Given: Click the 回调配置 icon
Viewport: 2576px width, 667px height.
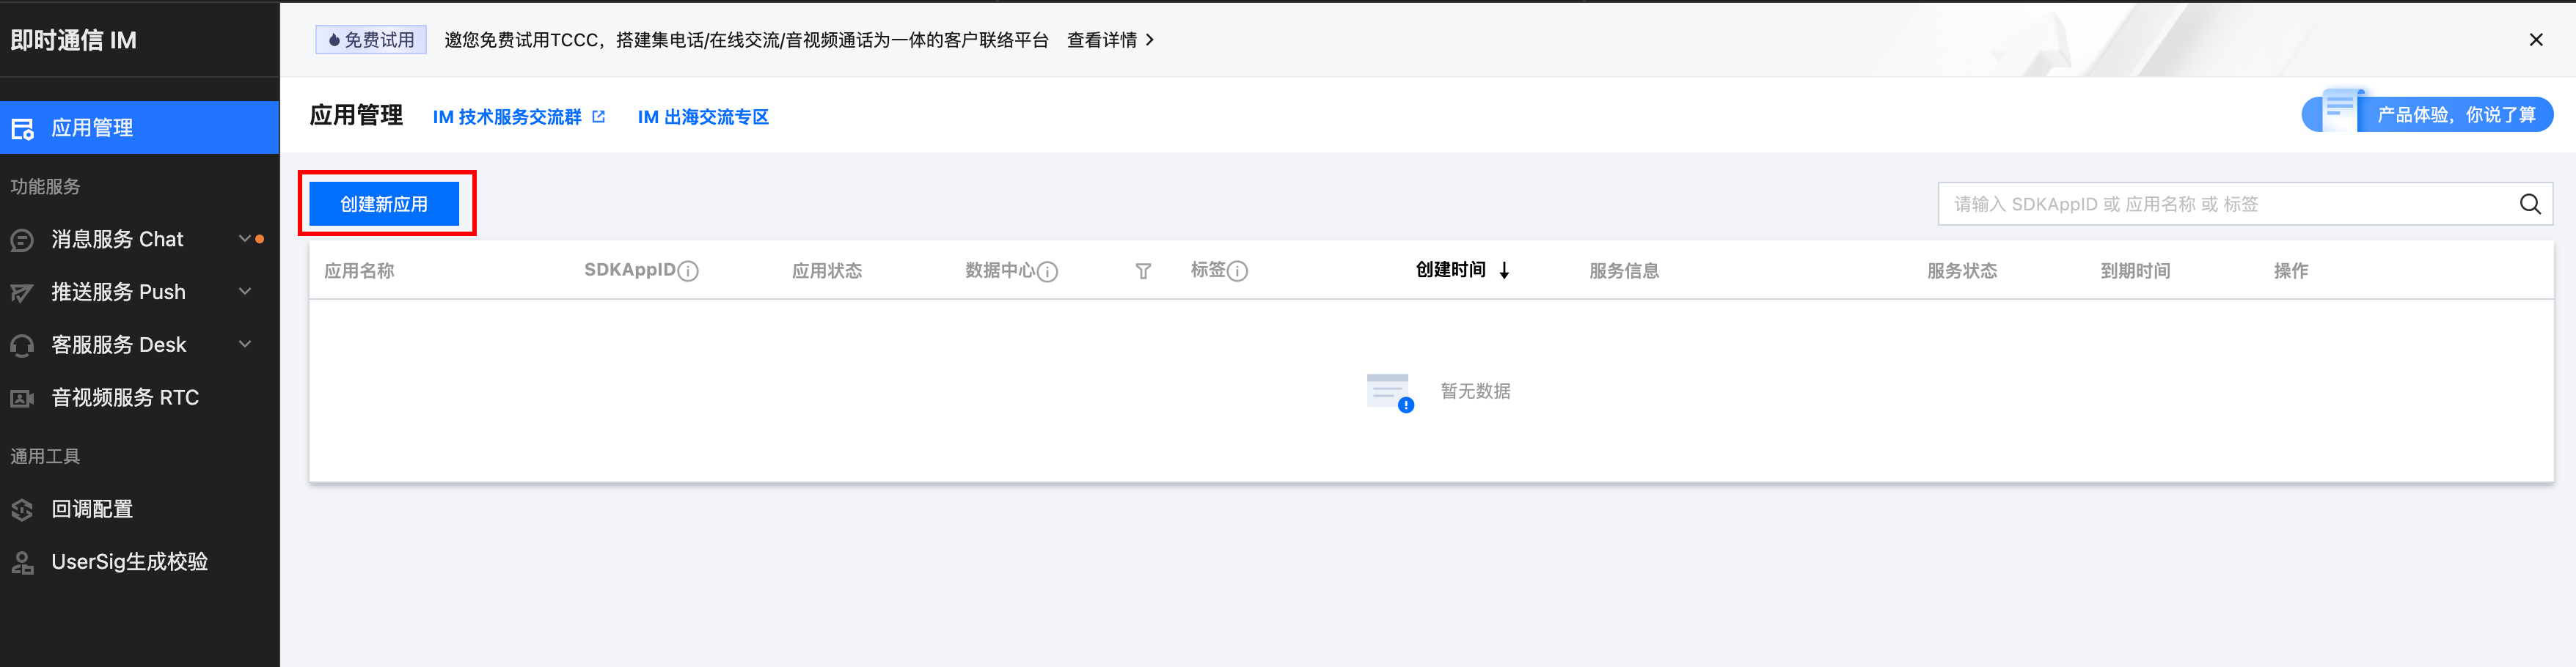Looking at the screenshot, I should (22, 510).
